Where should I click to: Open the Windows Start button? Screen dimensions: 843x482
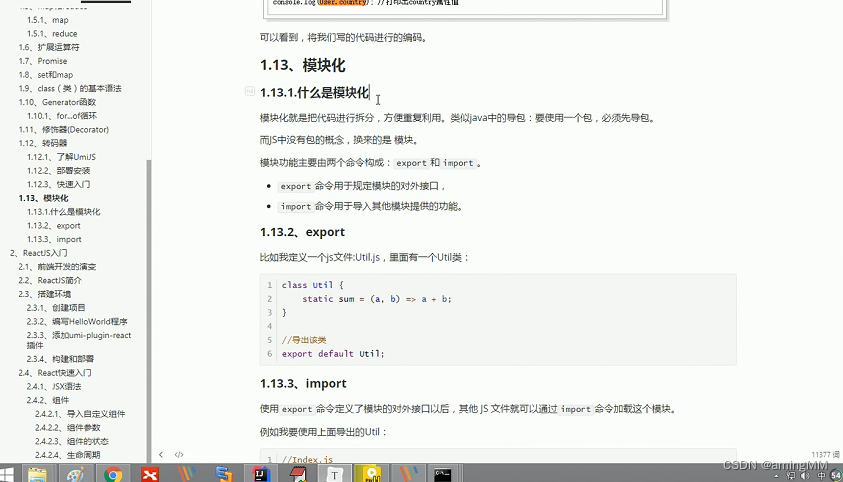[6, 474]
